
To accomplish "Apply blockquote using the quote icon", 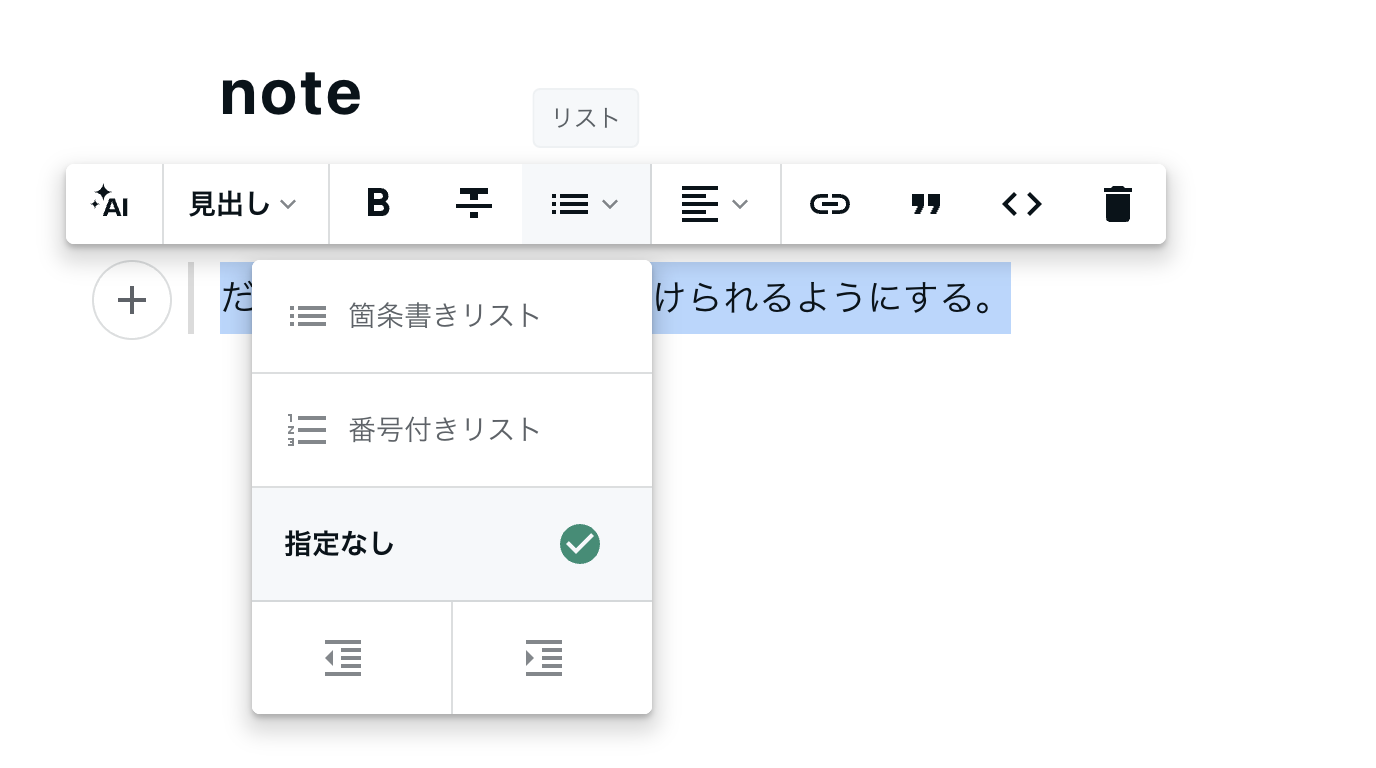I will coord(926,204).
